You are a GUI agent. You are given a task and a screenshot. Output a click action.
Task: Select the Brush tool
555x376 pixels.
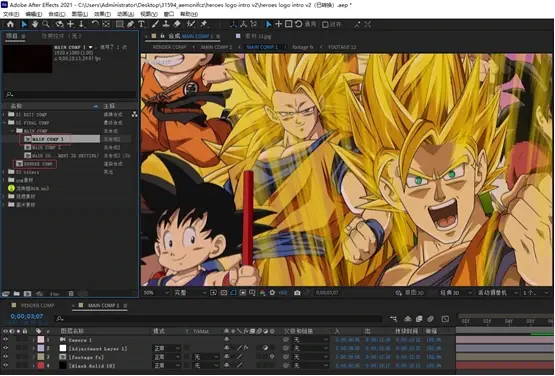[x=155, y=24]
